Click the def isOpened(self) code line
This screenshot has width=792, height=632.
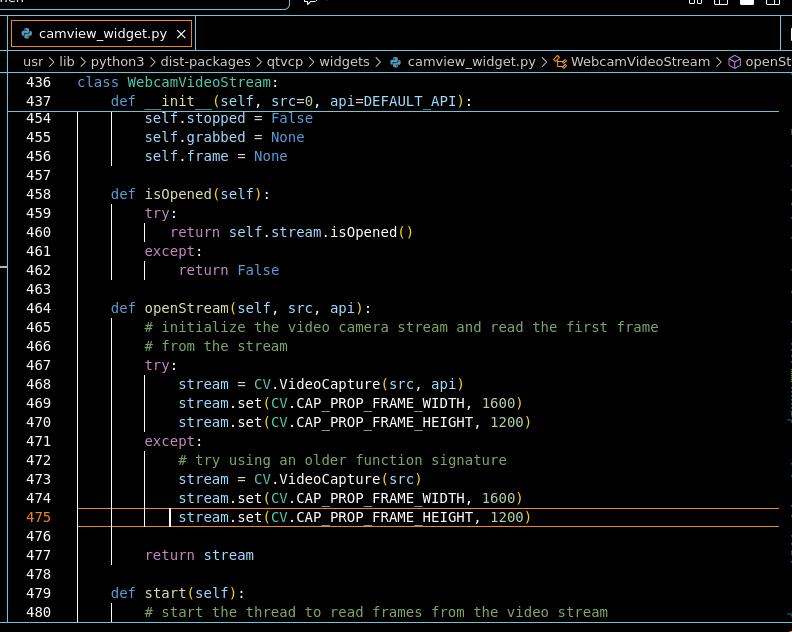[190, 194]
